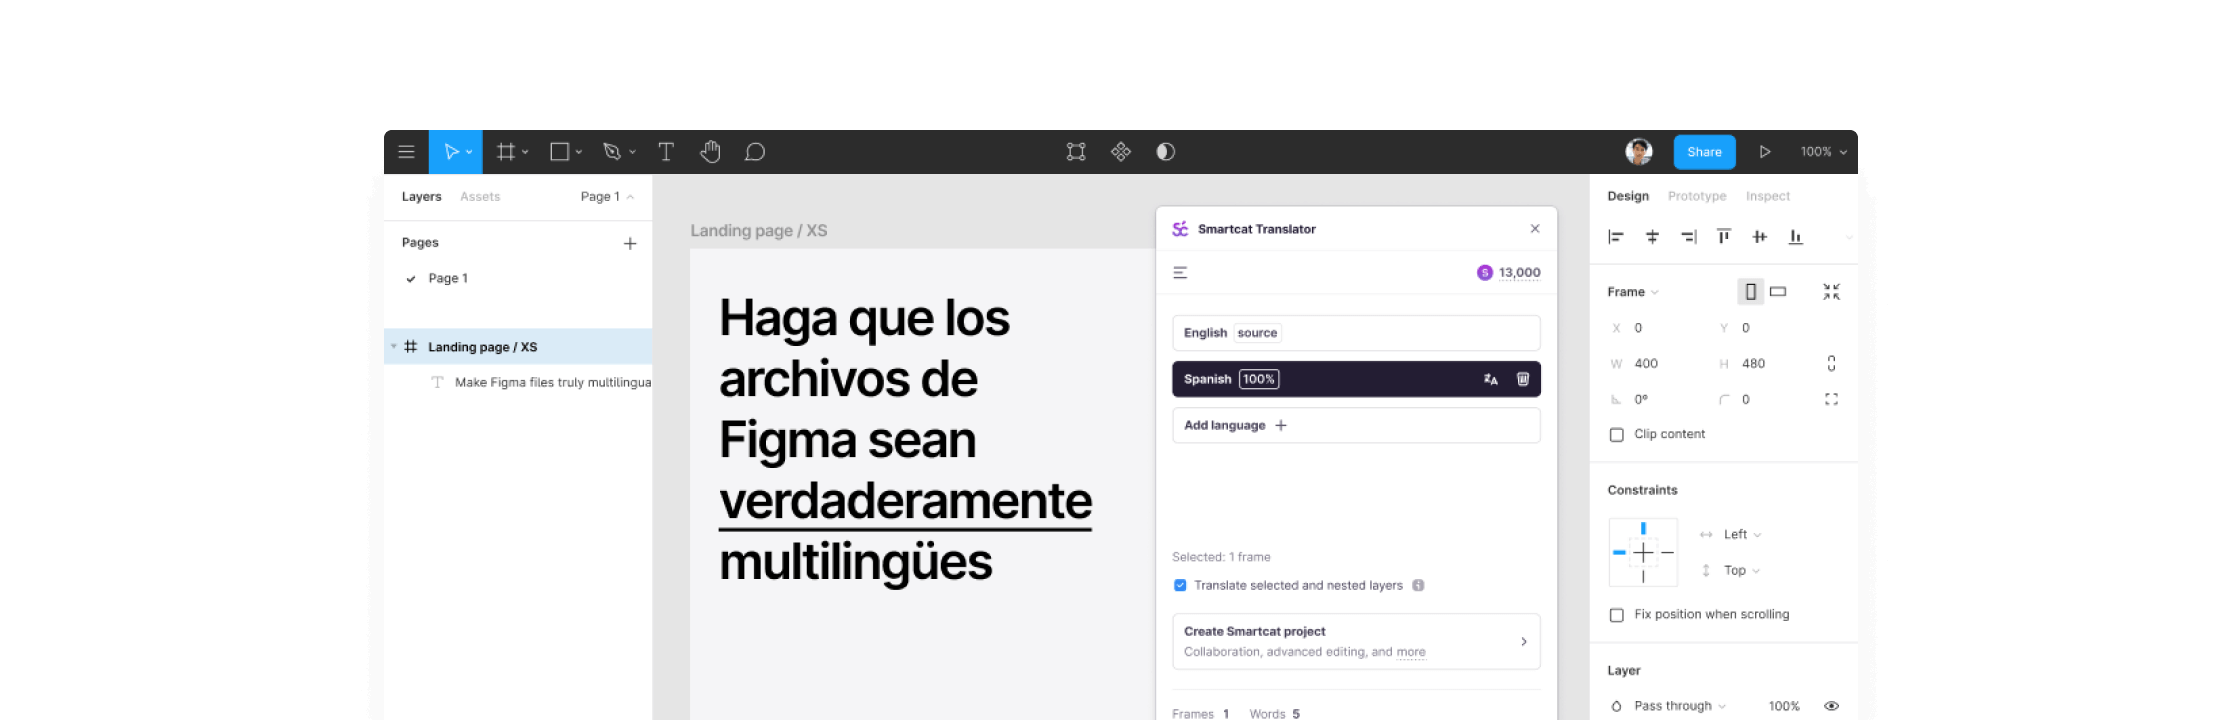Viewport: 2240px width, 720px height.
Task: Select portrait frame orientation
Action: pos(1750,292)
